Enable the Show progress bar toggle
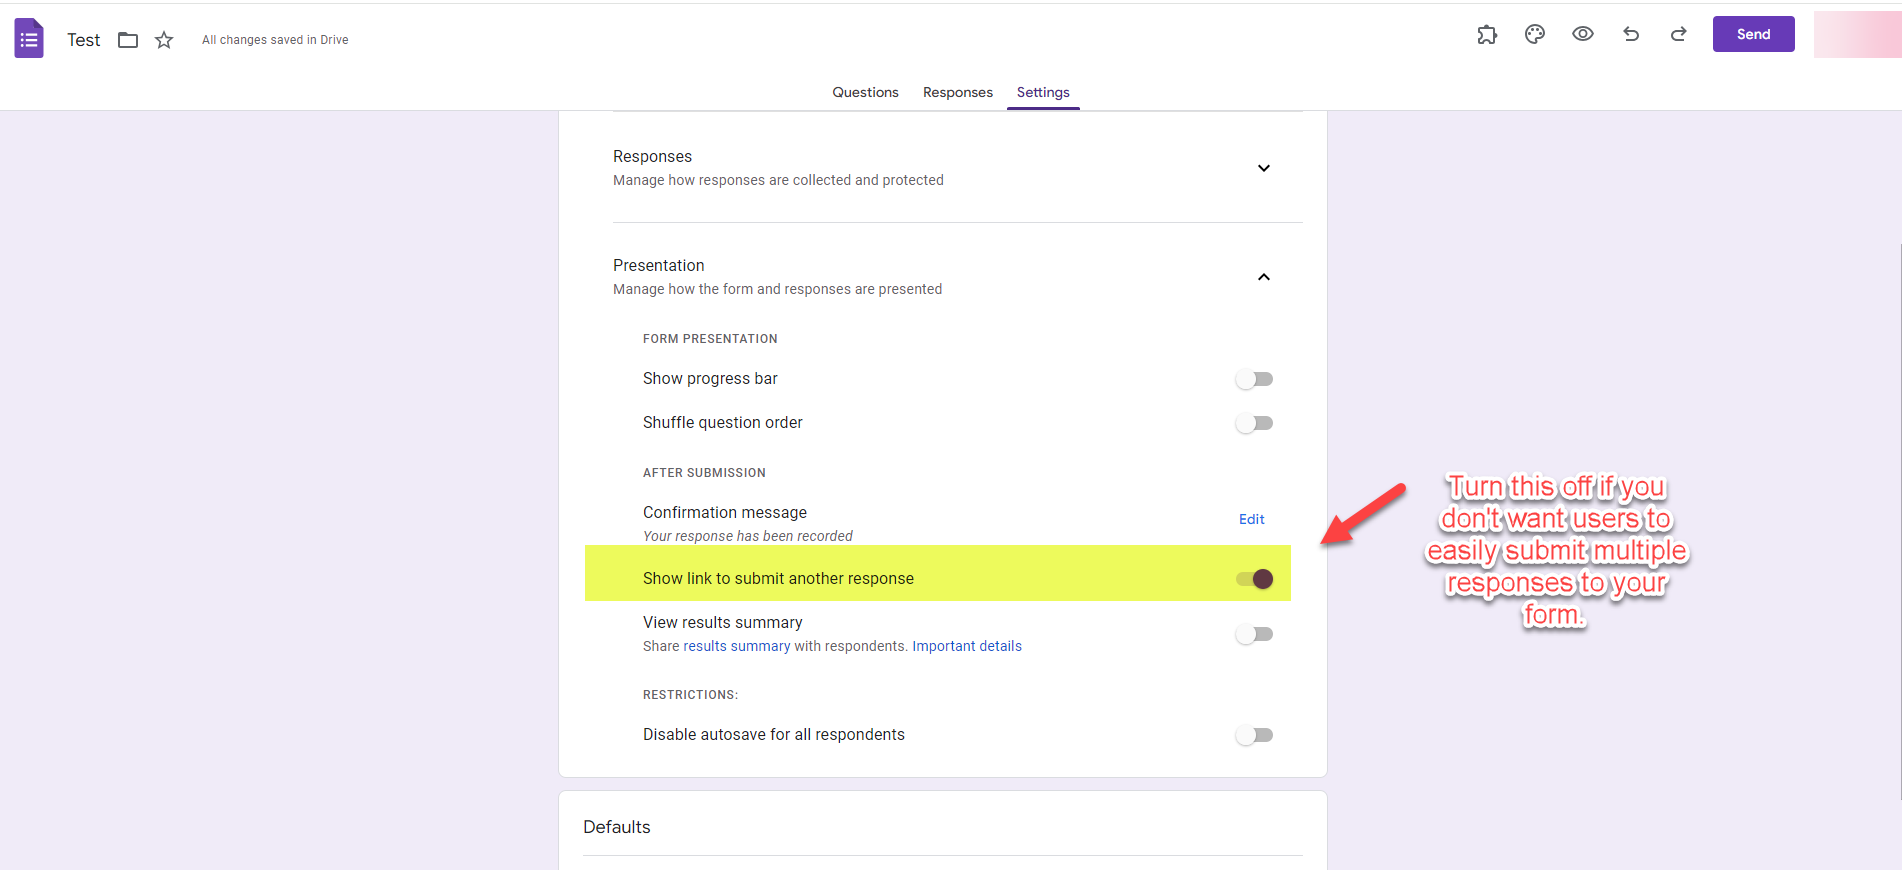 coord(1254,379)
